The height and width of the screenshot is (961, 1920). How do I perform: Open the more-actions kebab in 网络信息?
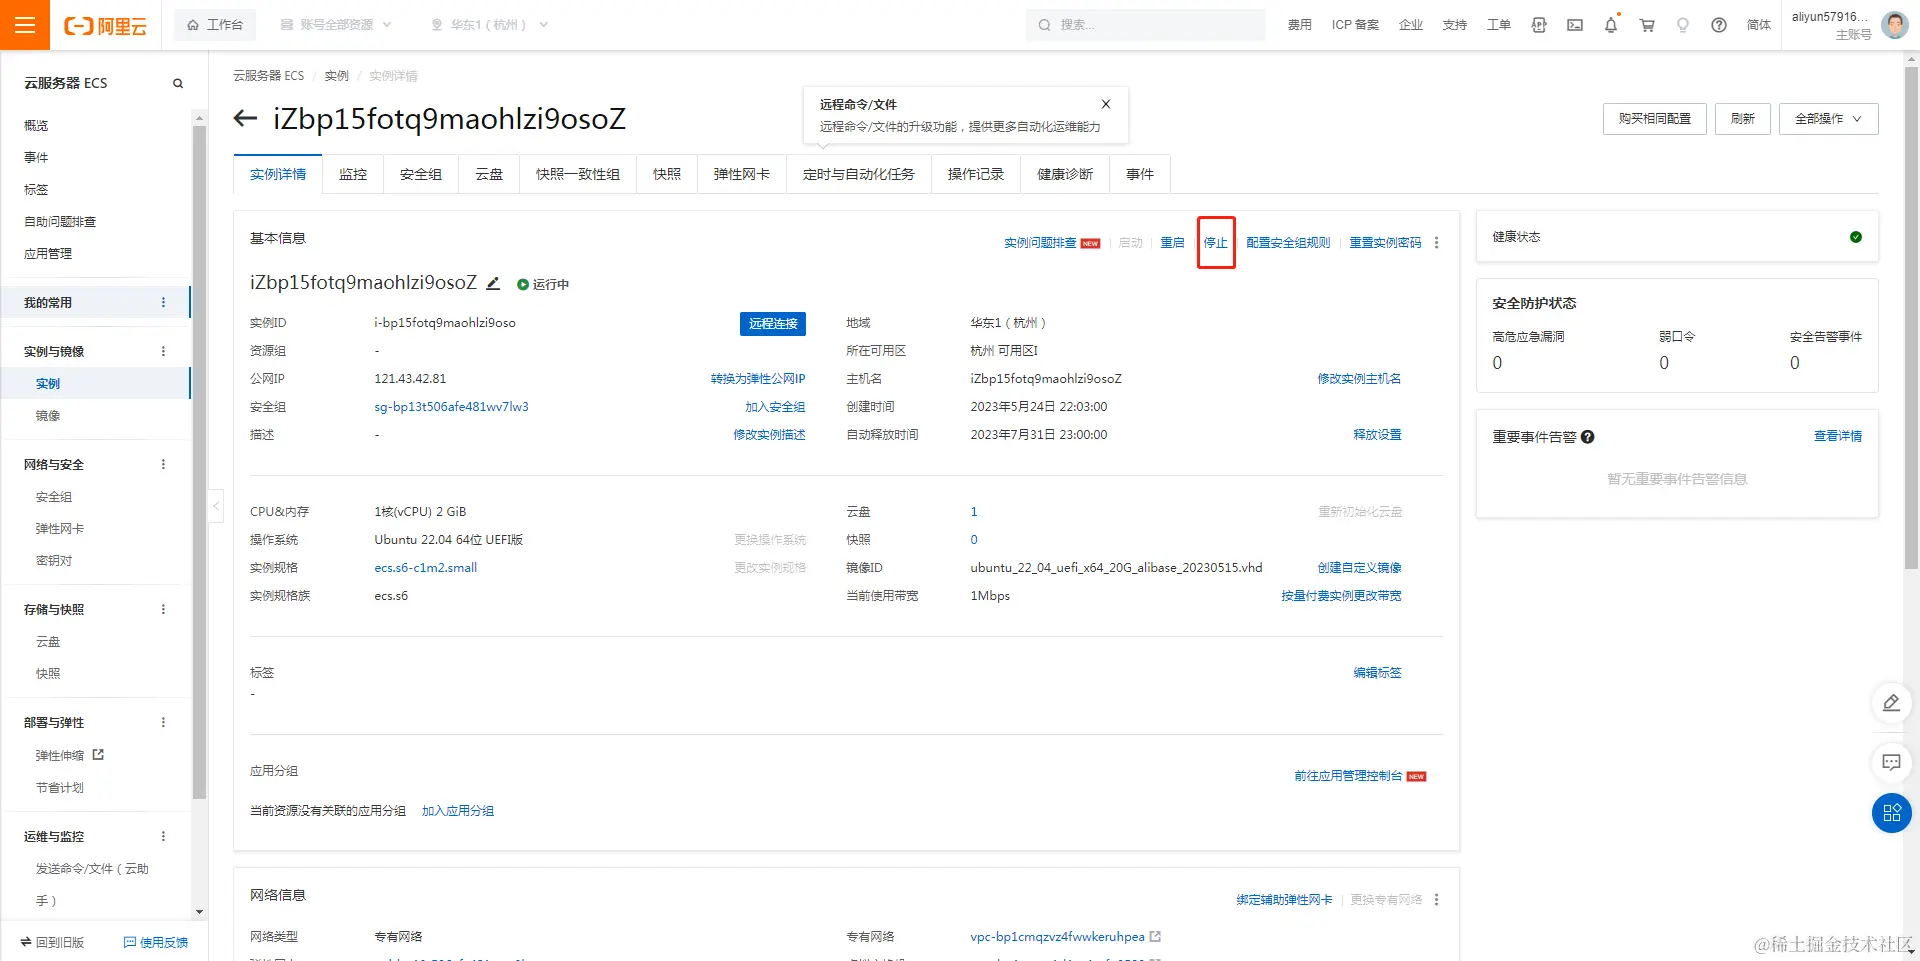tap(1437, 900)
